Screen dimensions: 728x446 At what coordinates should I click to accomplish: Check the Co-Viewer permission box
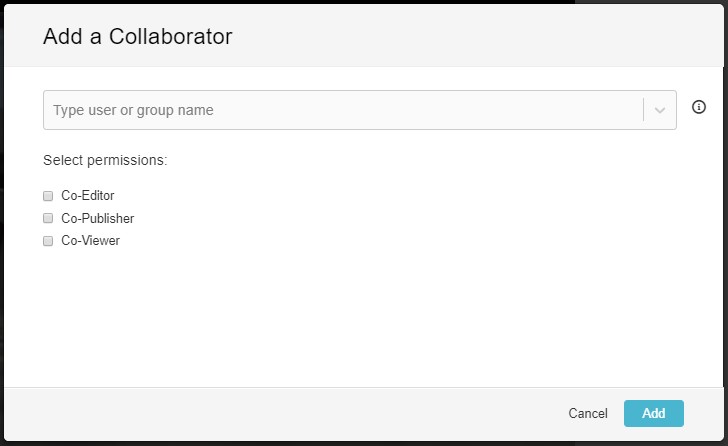pyautogui.click(x=48, y=241)
